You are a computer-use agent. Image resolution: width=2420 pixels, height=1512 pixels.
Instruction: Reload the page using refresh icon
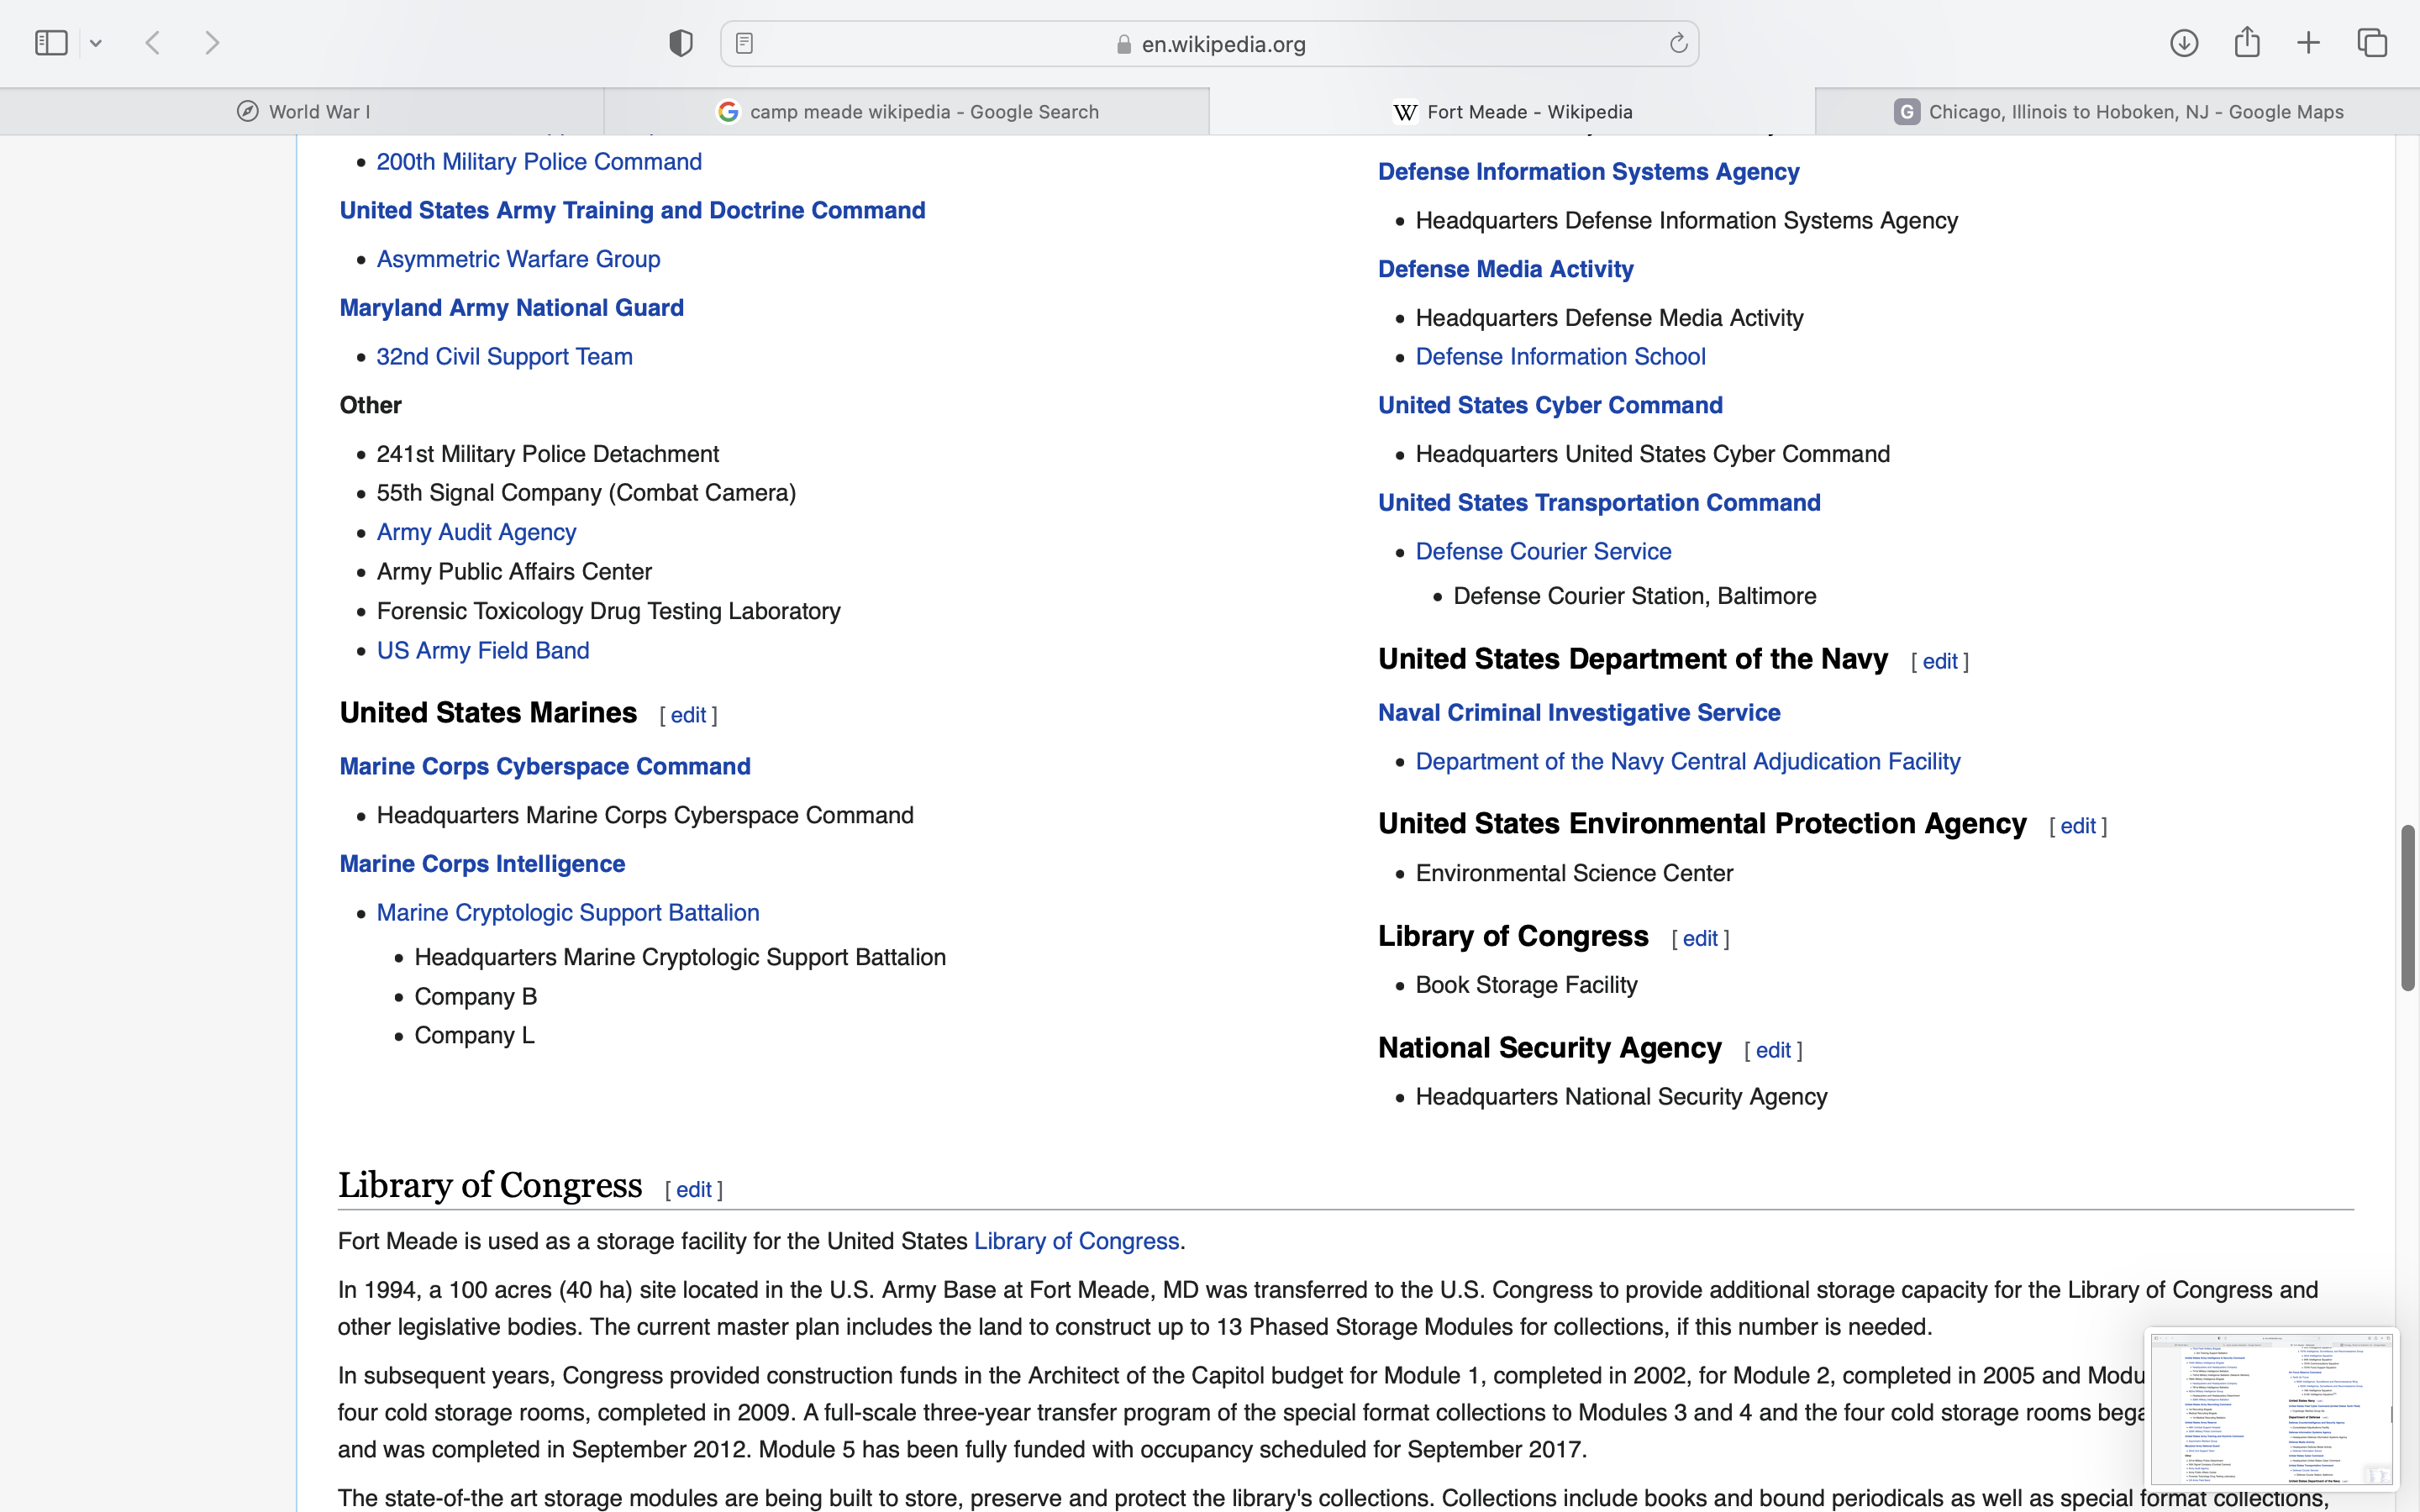pos(1678,43)
